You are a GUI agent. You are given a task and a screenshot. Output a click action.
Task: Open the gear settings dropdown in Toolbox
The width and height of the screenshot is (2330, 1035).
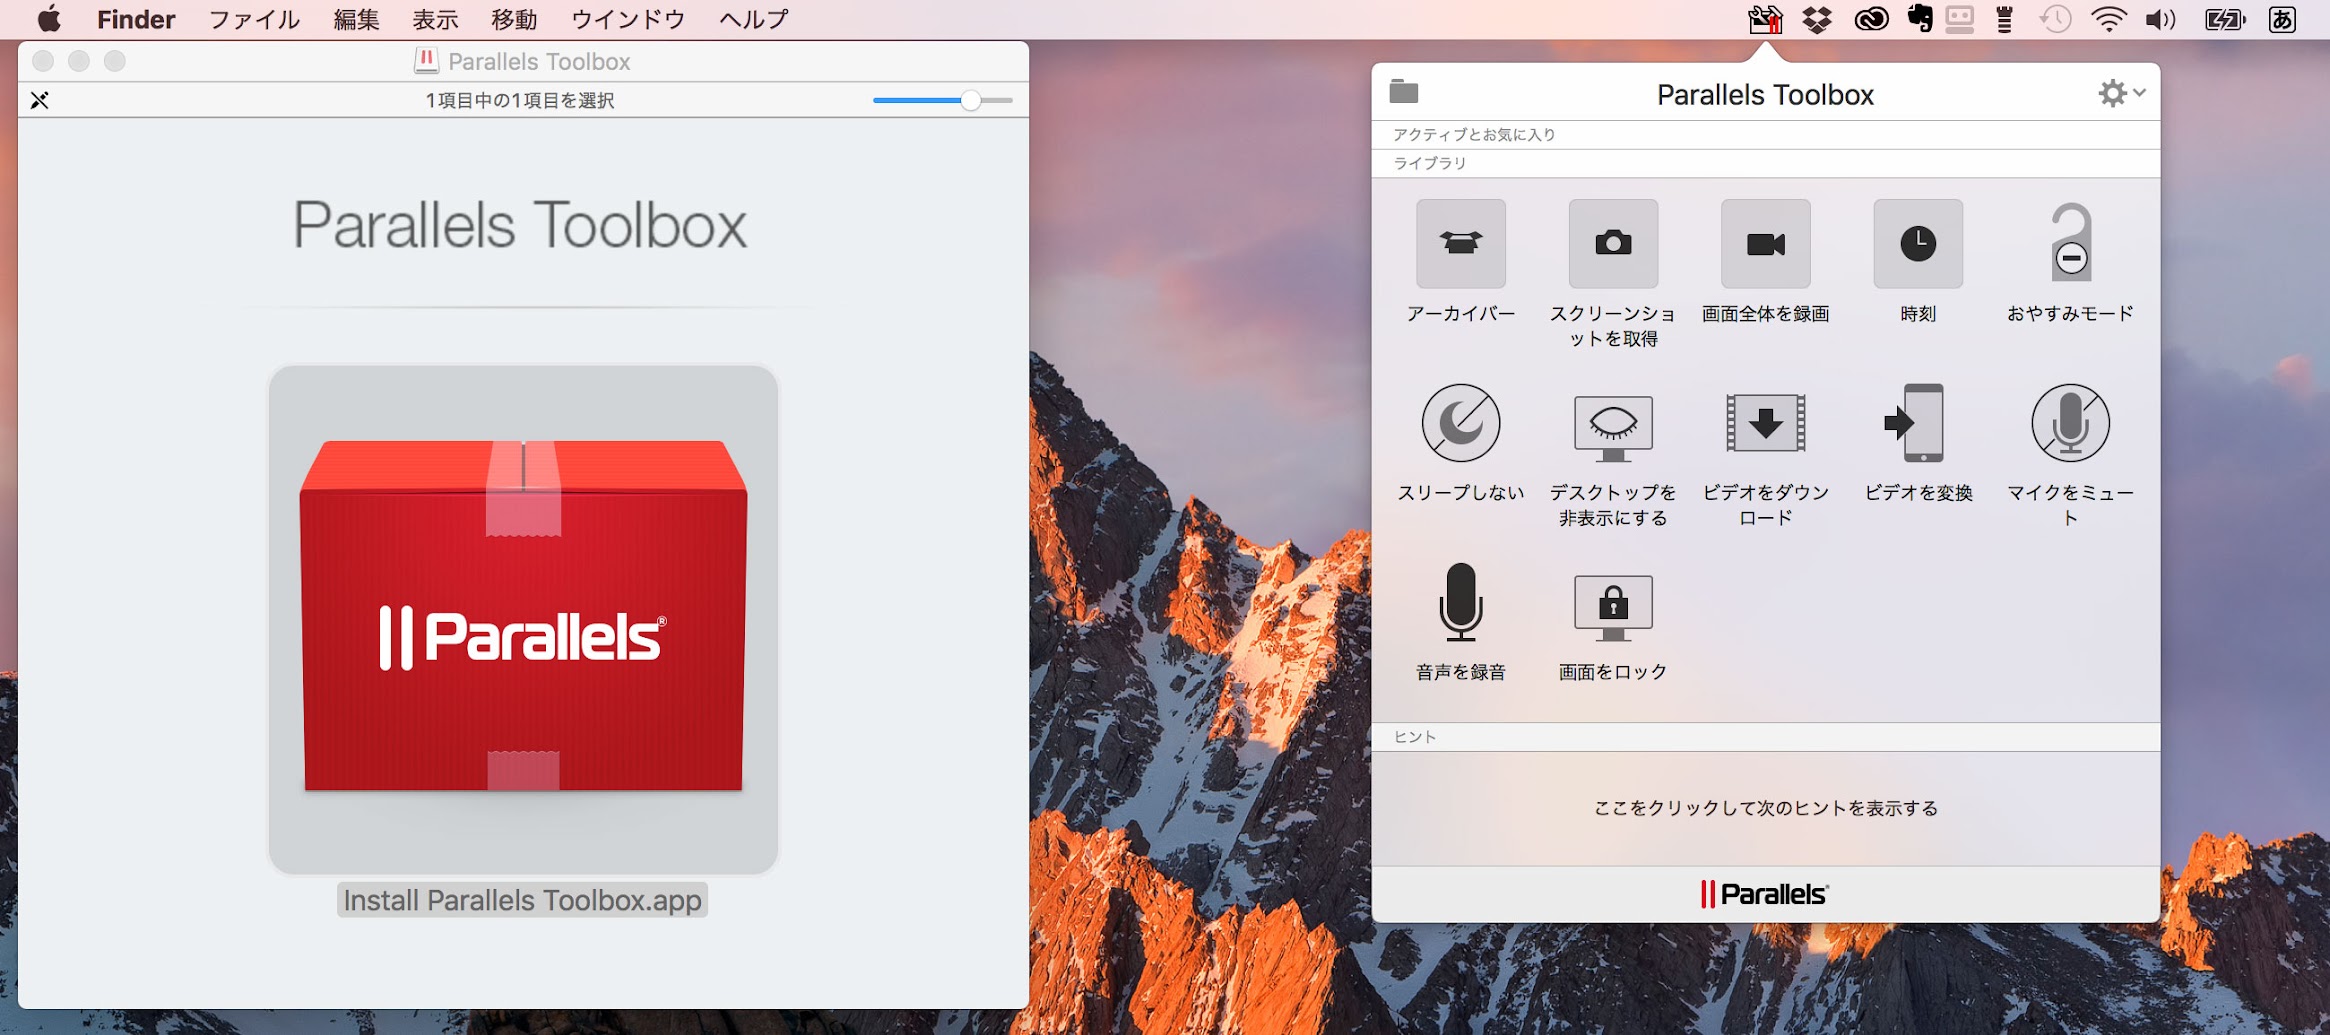coord(2121,93)
